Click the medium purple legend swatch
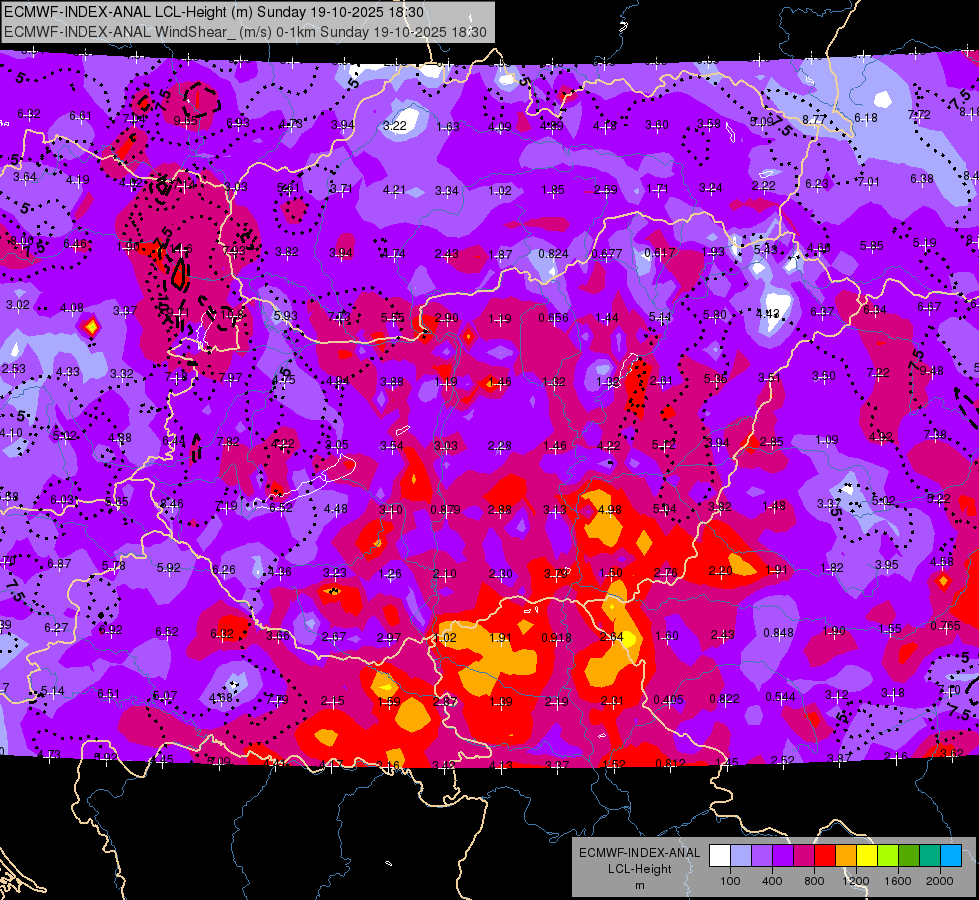The height and width of the screenshot is (900, 979). pyautogui.click(x=762, y=856)
